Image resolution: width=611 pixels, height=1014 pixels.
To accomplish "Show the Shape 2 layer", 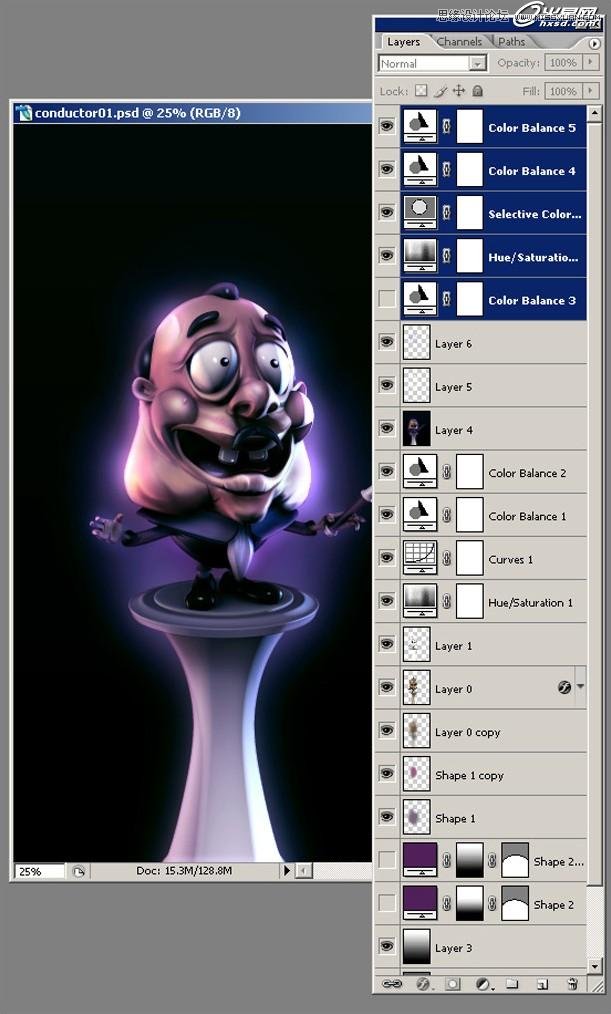I will [387, 903].
